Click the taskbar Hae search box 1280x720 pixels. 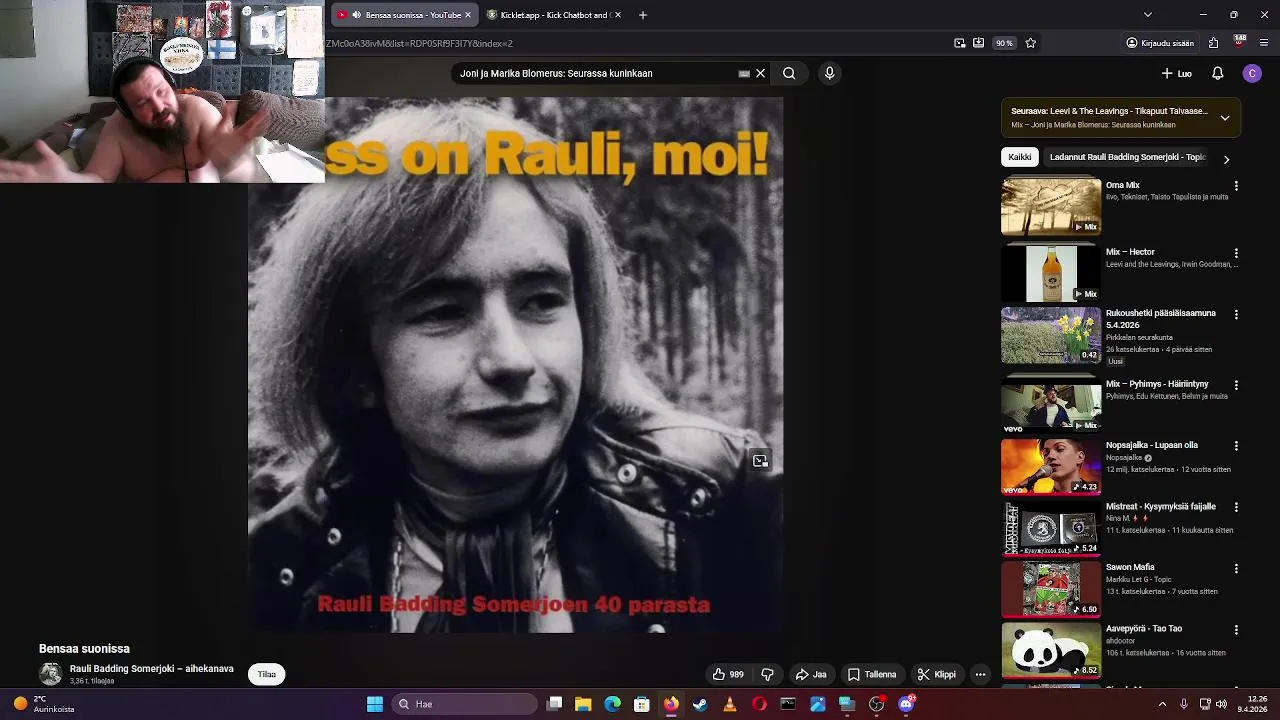point(464,704)
